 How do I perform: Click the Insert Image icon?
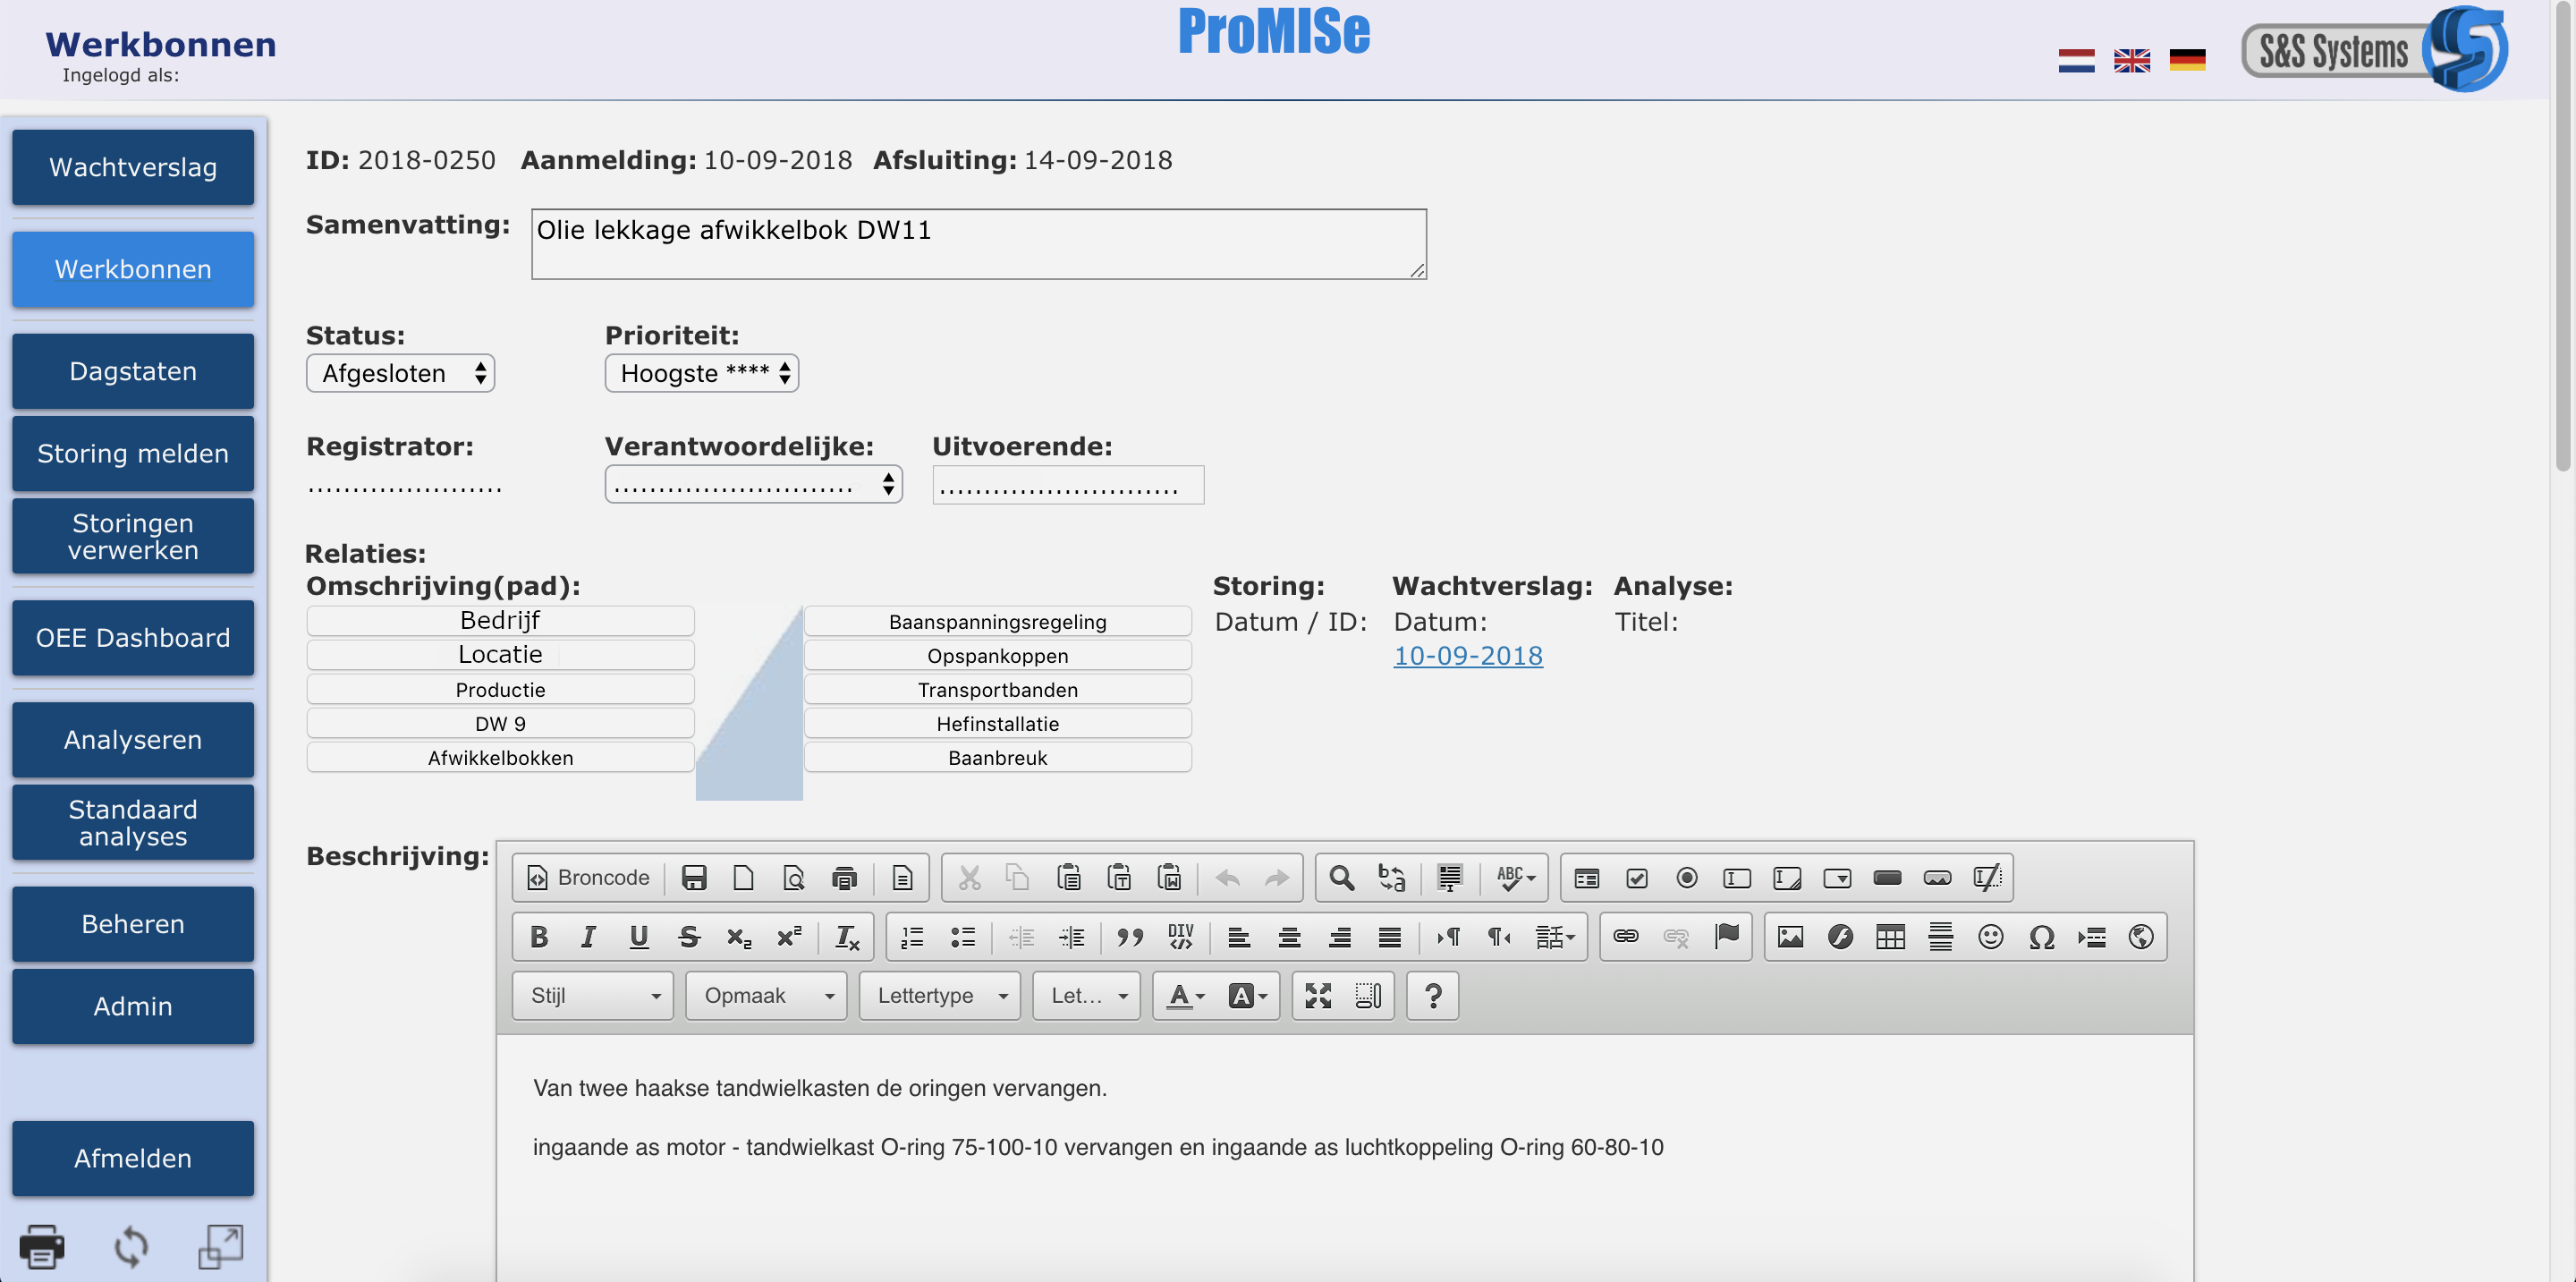point(1790,937)
